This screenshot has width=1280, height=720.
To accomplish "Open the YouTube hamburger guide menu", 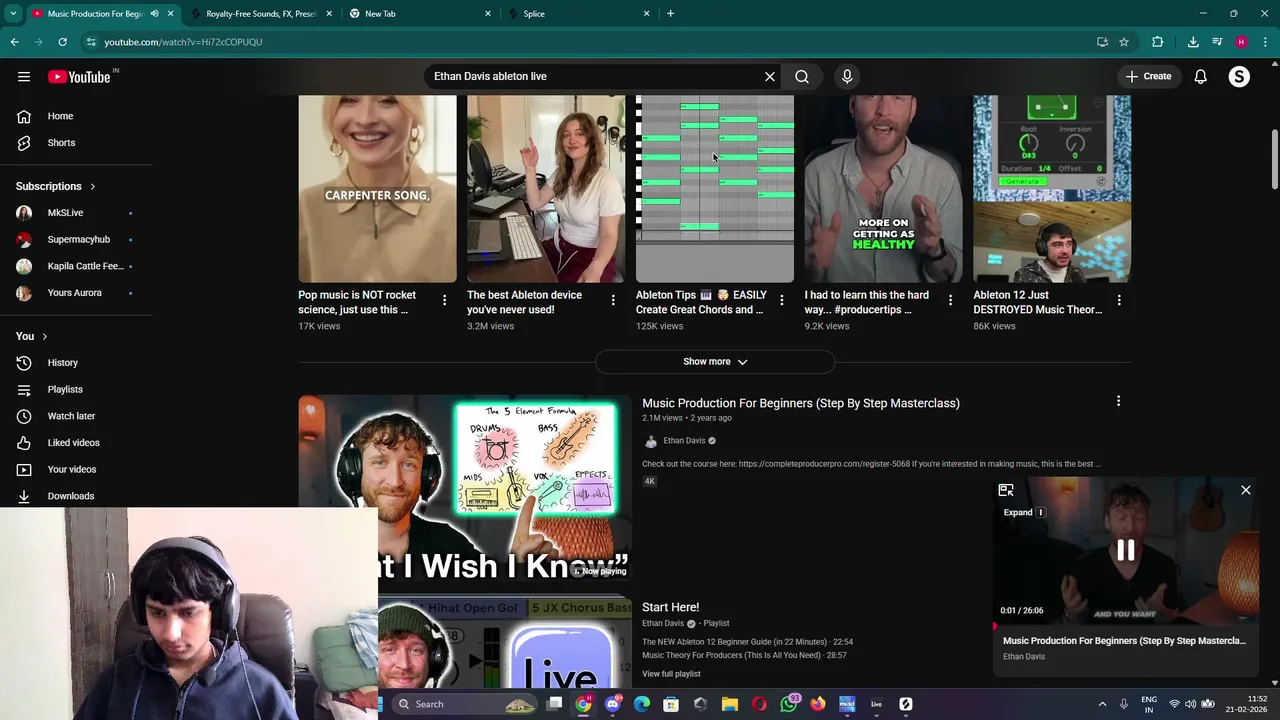I will pyautogui.click(x=24, y=77).
